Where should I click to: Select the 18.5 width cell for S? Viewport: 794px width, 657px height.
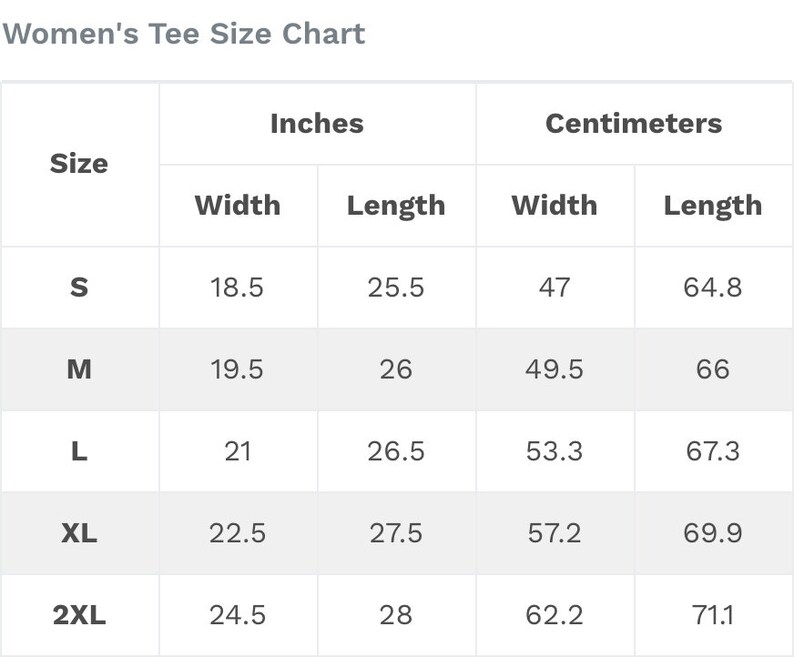(237, 287)
